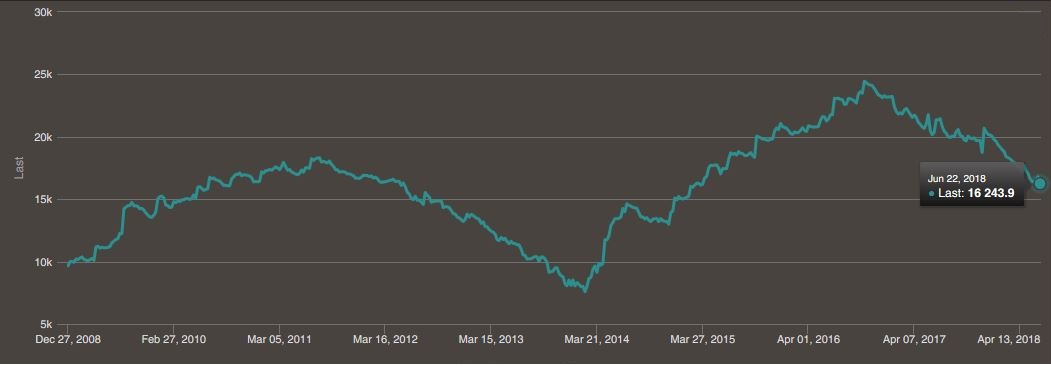1051x366 pixels.
Task: Click the Jun 22, 2018 data point marker
Action: coord(1040,183)
